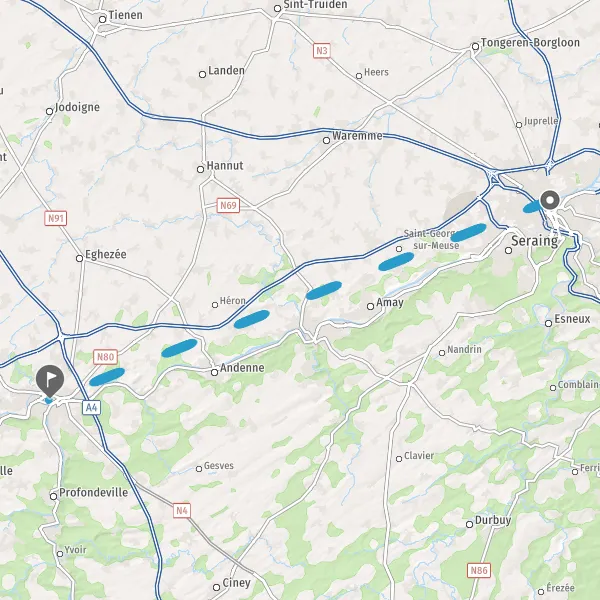Select the Andenne town label
Viewport: 600px width, 600px height.
[242, 368]
